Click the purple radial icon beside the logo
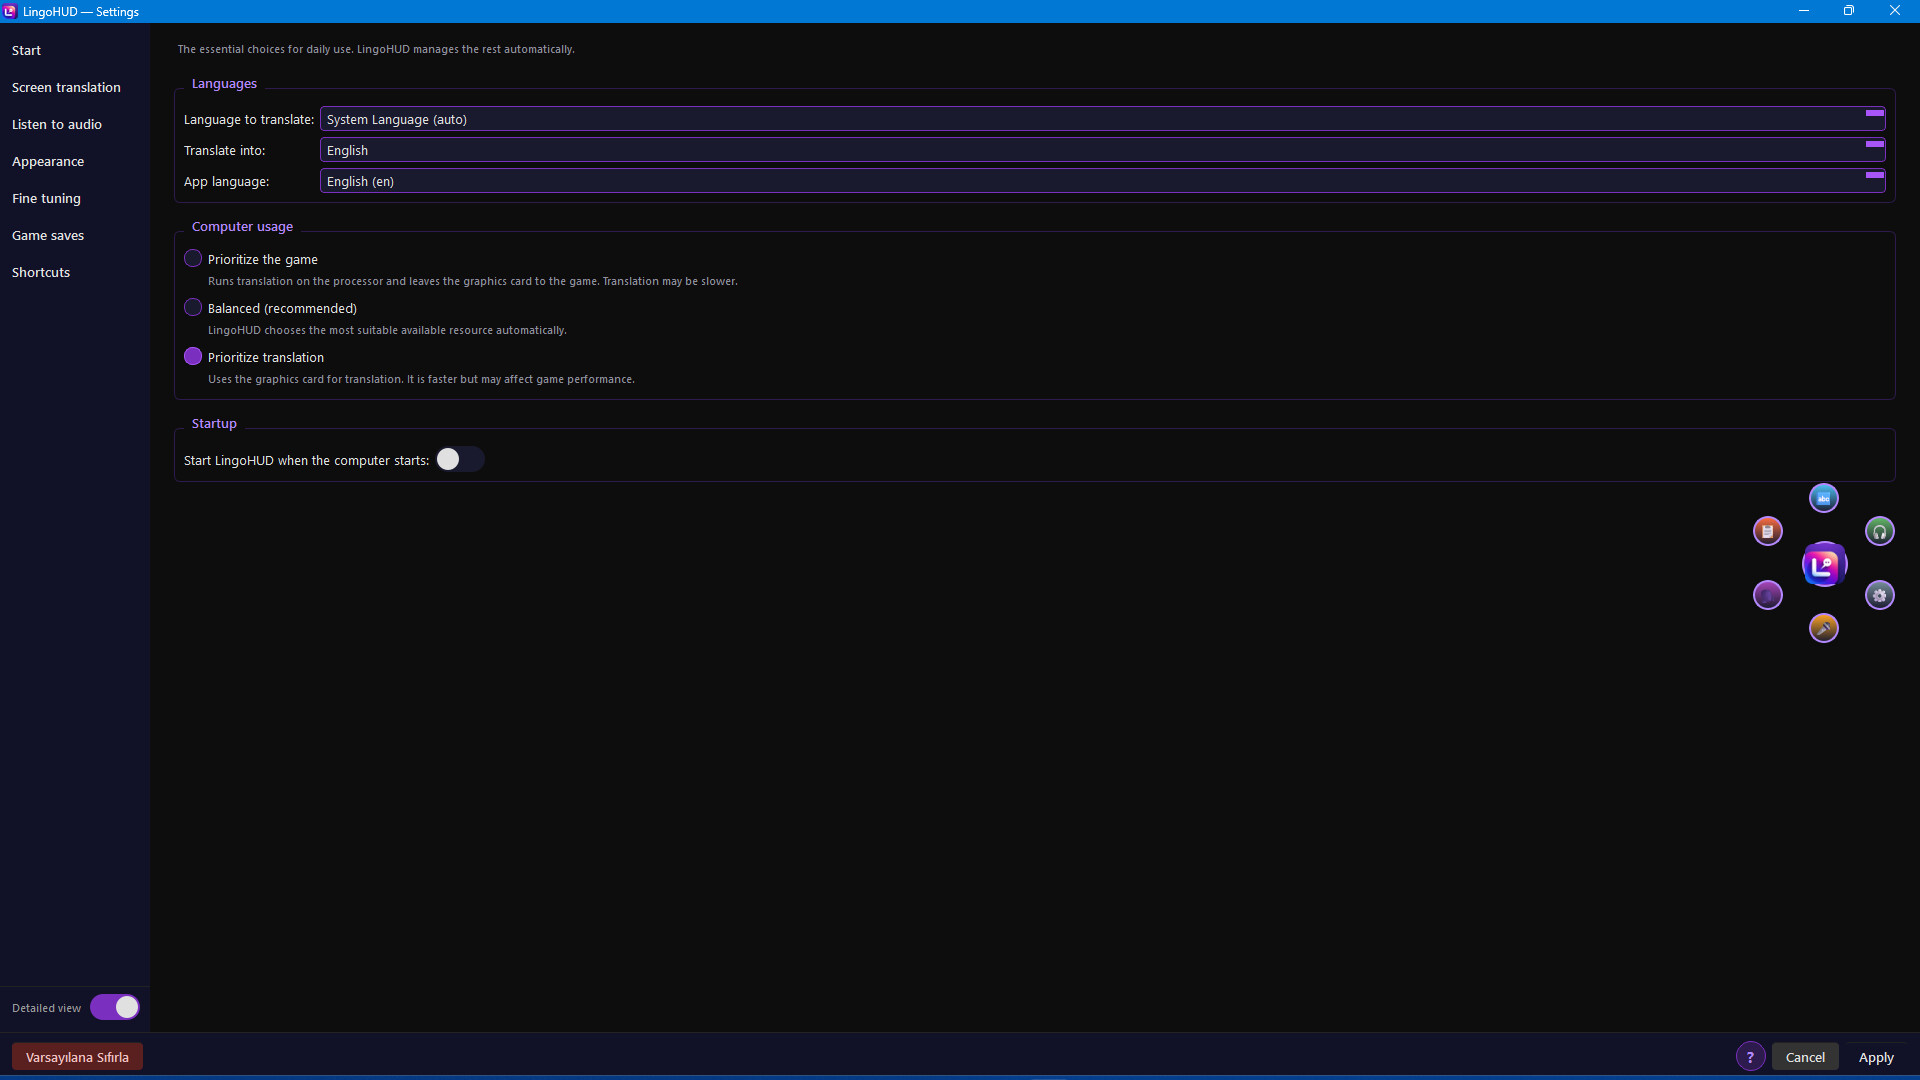Image resolution: width=1920 pixels, height=1080 pixels. pos(1767,595)
